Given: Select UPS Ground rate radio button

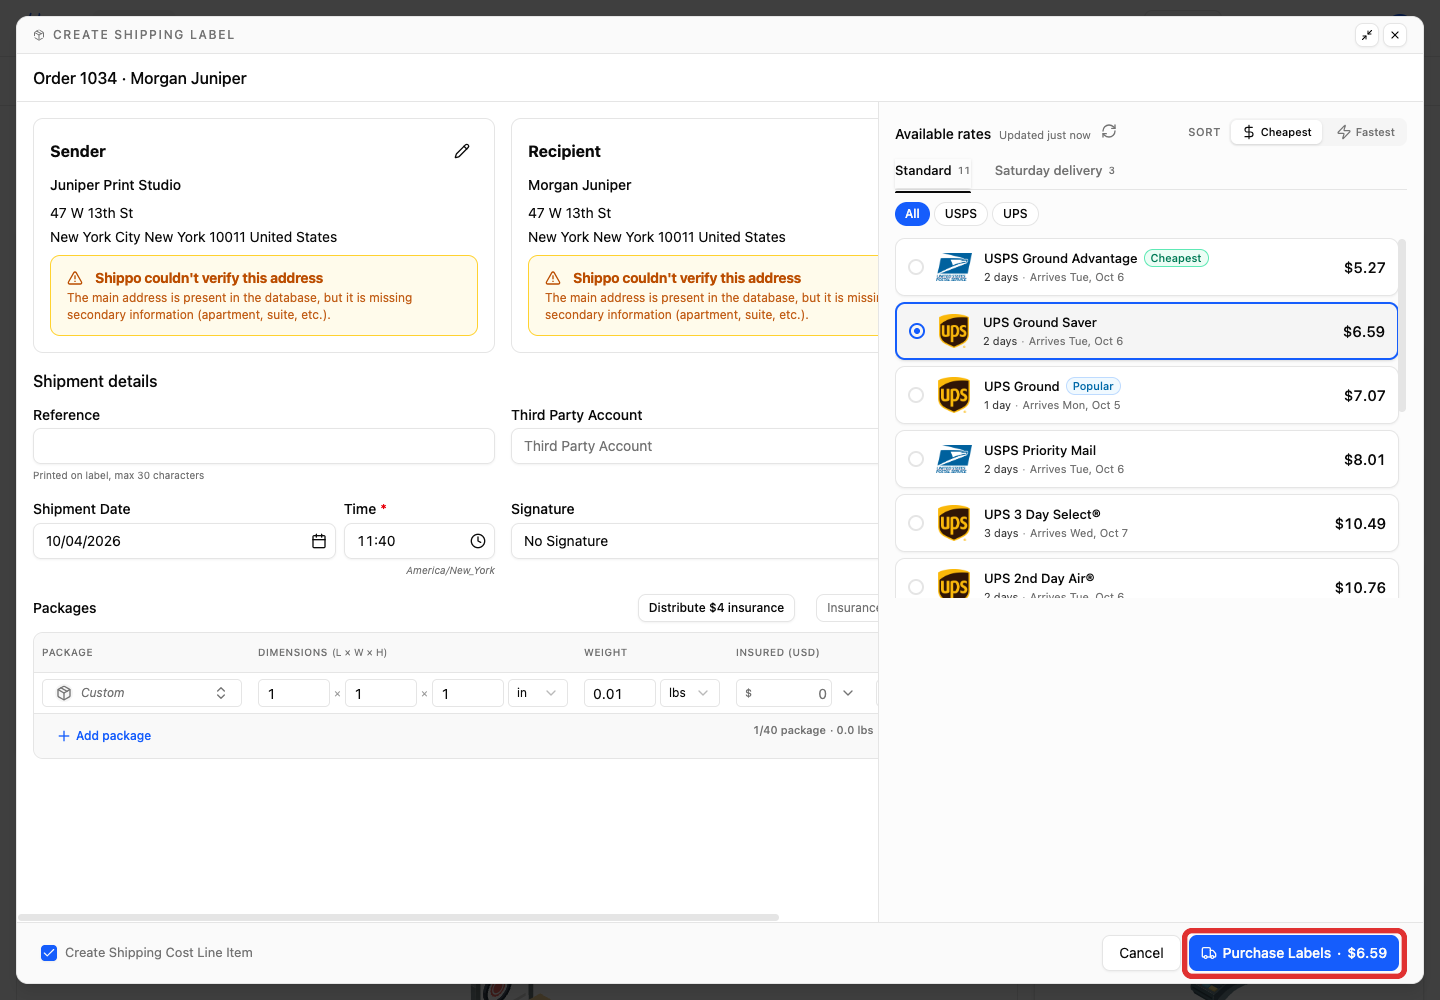Looking at the screenshot, I should tap(916, 395).
